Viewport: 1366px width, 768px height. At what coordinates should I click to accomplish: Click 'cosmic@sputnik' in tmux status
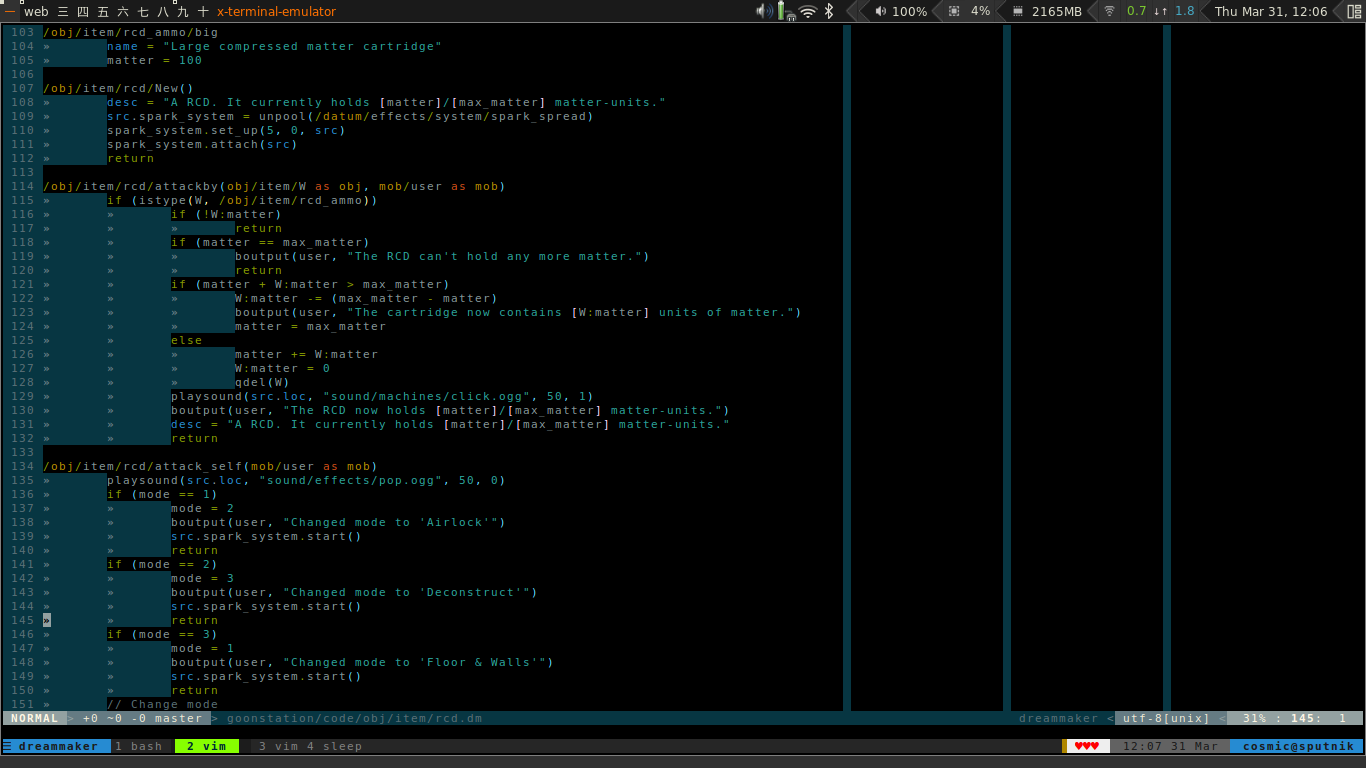(x=1298, y=746)
